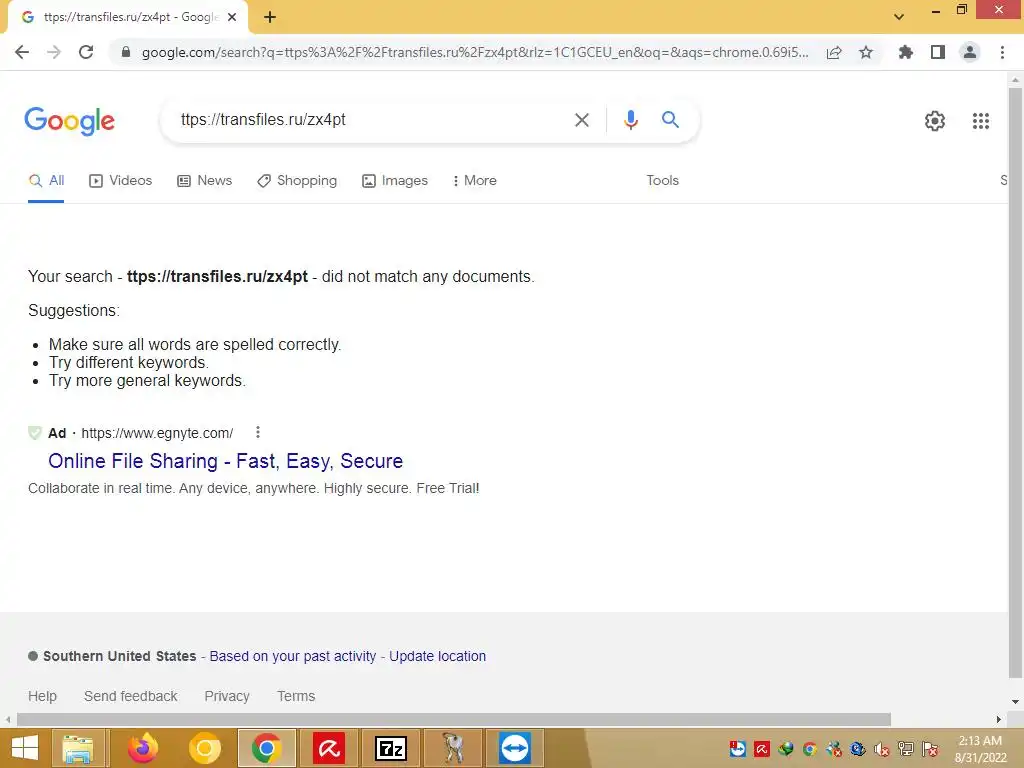This screenshot has width=1024, height=768.
Task: Click the system tray volume icon
Action: click(x=882, y=749)
